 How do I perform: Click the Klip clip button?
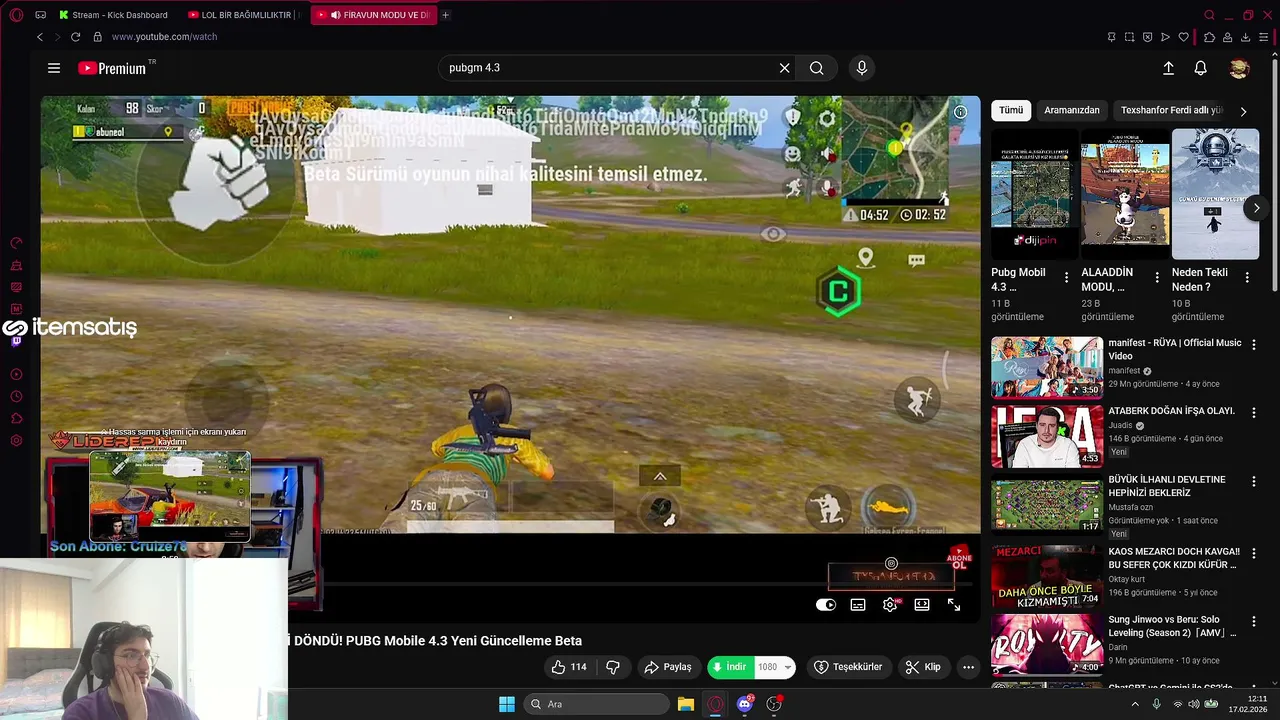point(923,667)
